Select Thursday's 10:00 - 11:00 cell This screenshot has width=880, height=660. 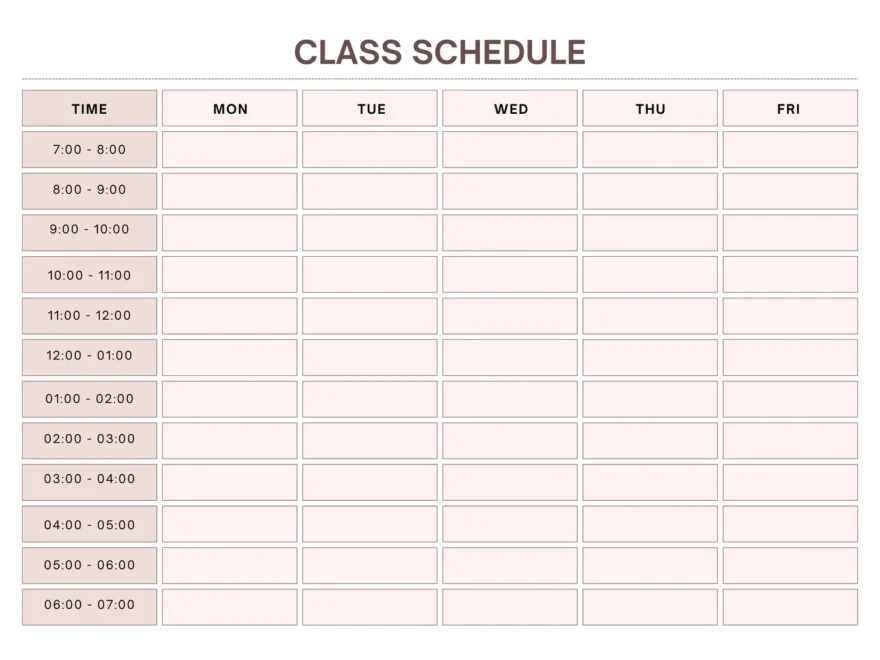tap(650, 274)
